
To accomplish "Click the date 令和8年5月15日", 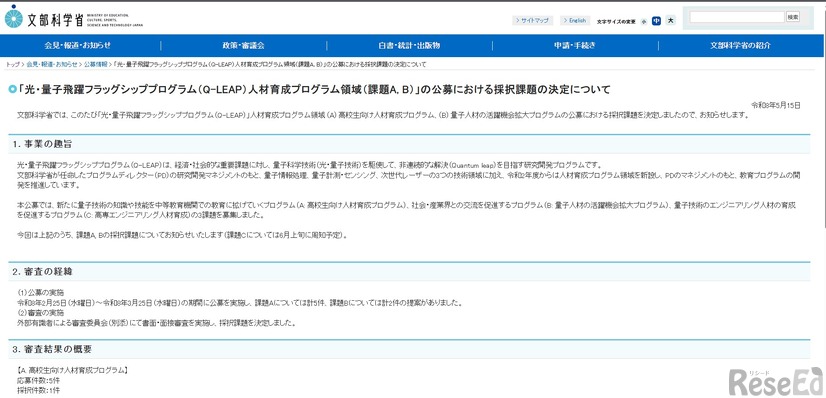I will point(775,105).
